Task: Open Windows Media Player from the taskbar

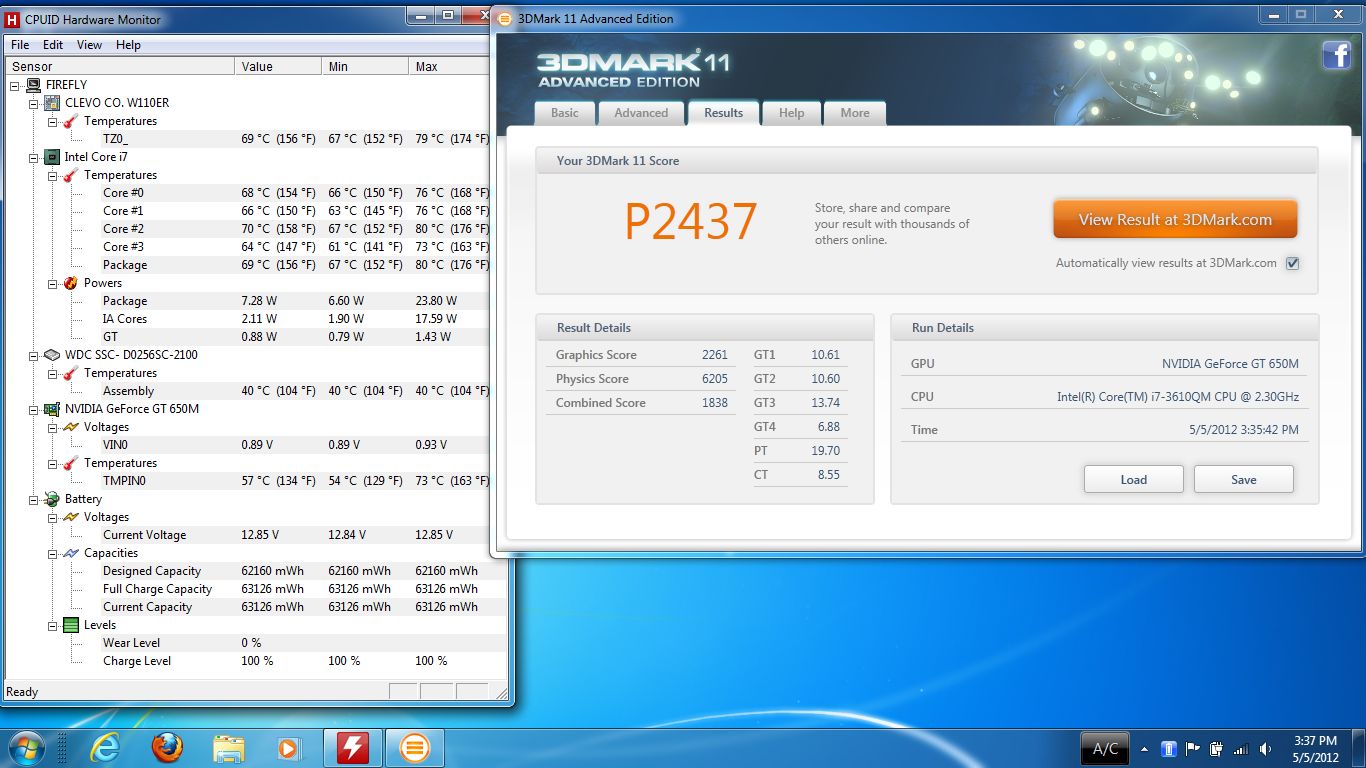Action: coord(288,748)
